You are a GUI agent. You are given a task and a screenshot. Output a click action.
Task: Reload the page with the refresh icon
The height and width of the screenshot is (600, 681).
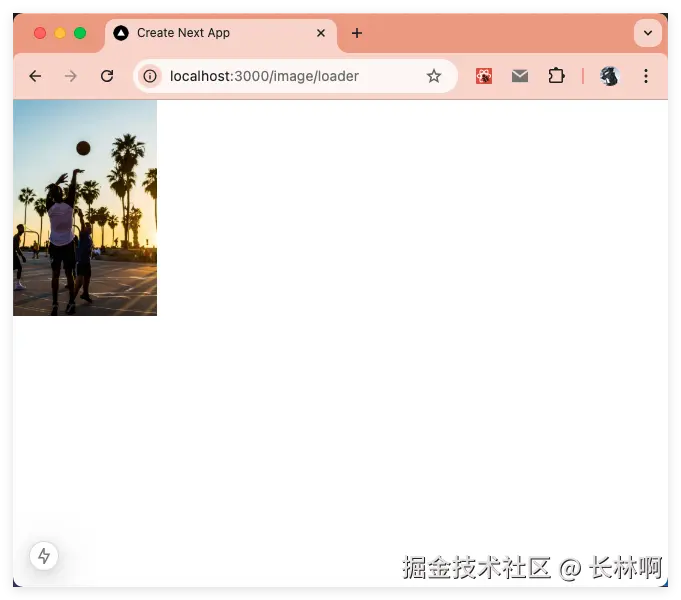click(107, 76)
